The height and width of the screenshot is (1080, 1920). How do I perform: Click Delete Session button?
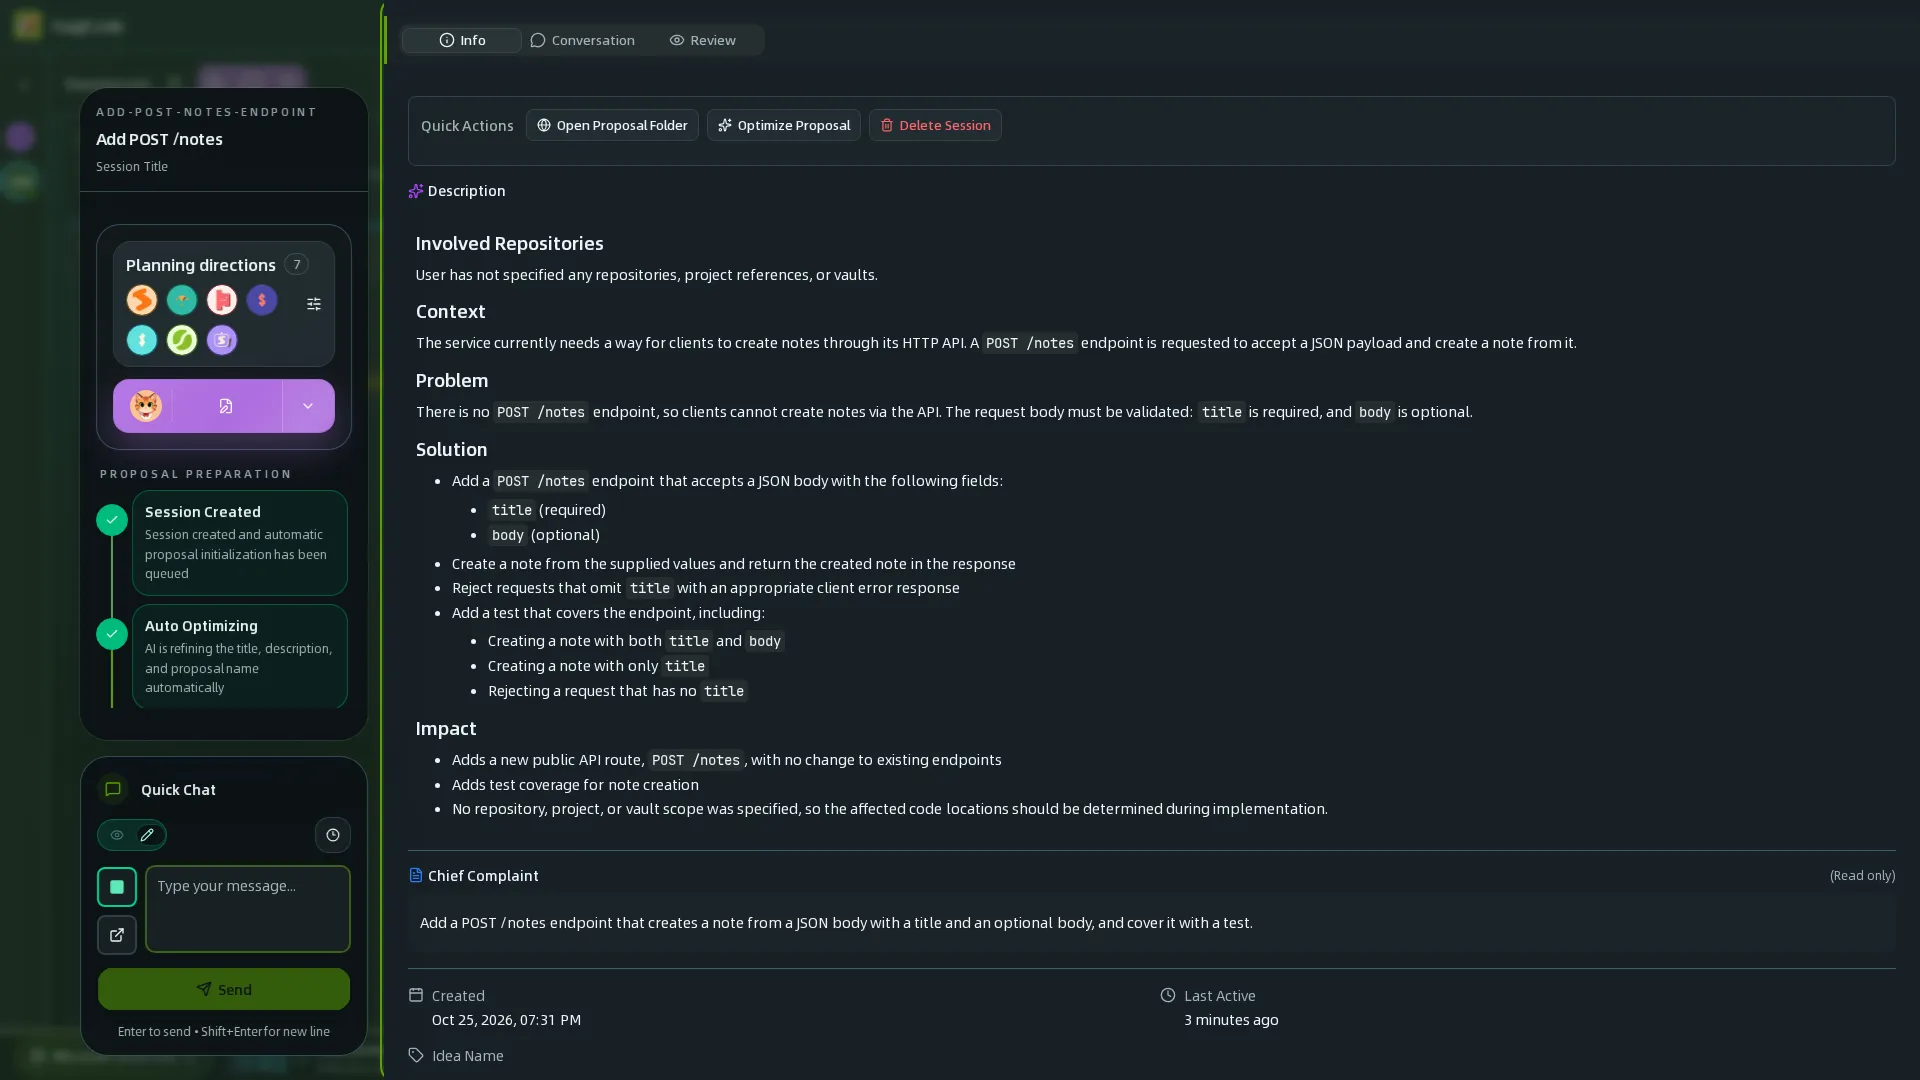pos(935,125)
